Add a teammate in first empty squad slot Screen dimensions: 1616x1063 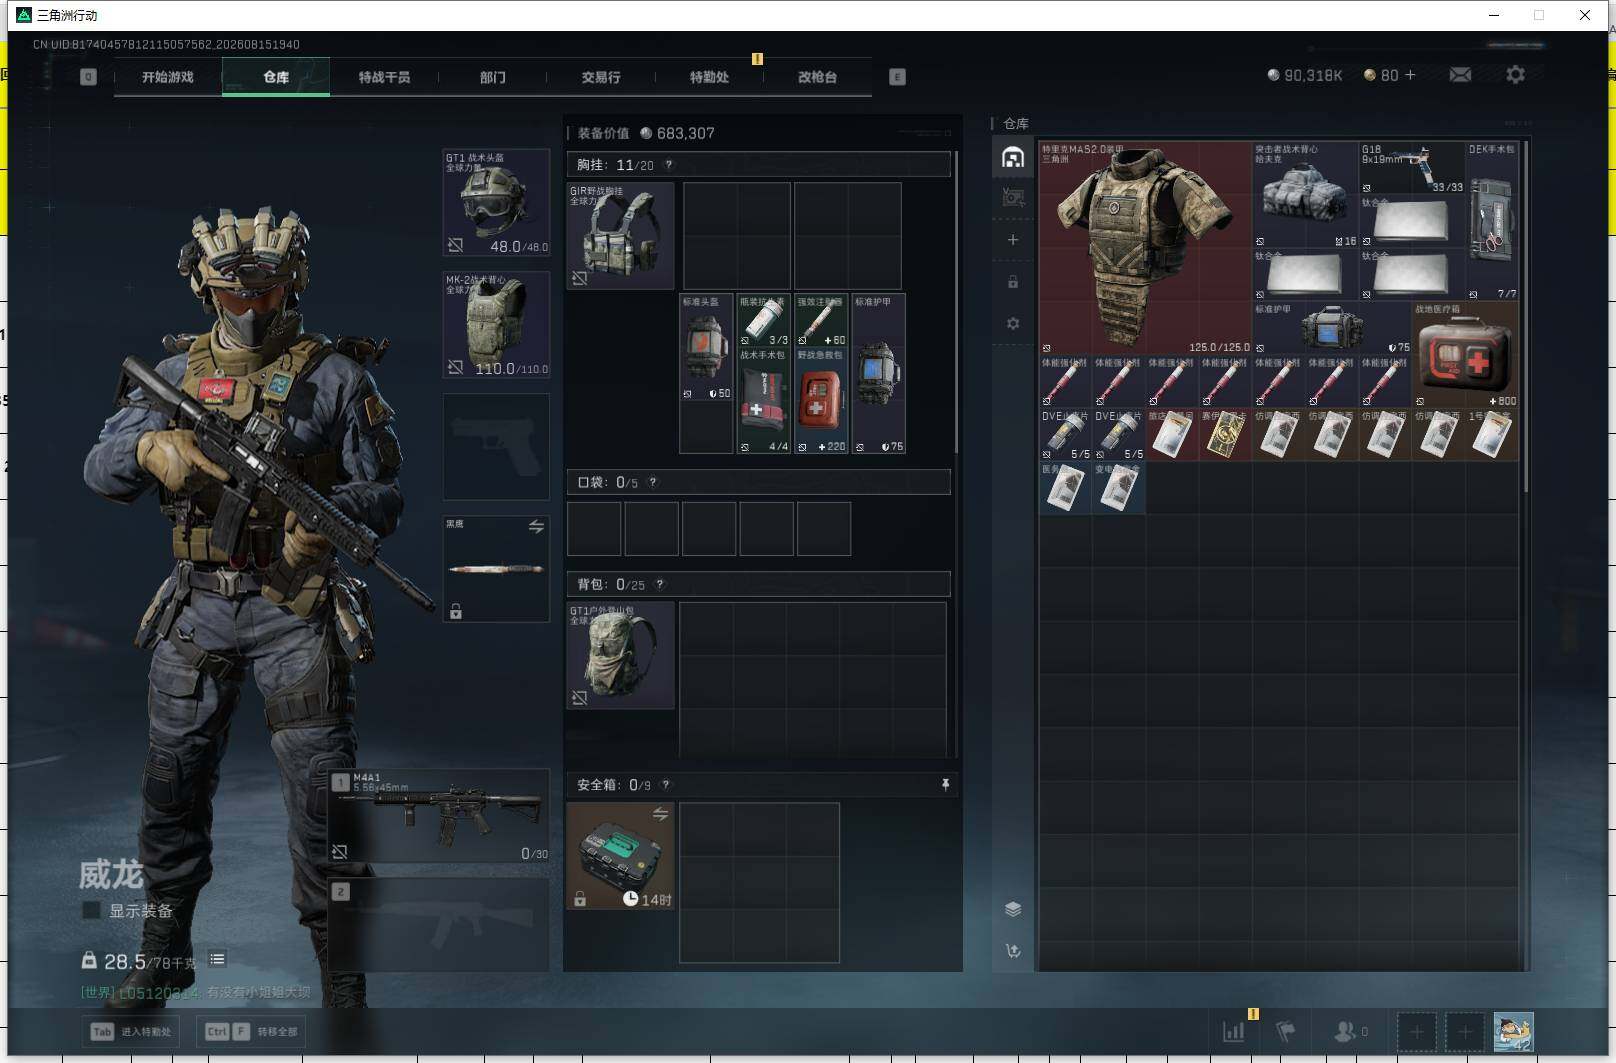(x=1416, y=1031)
